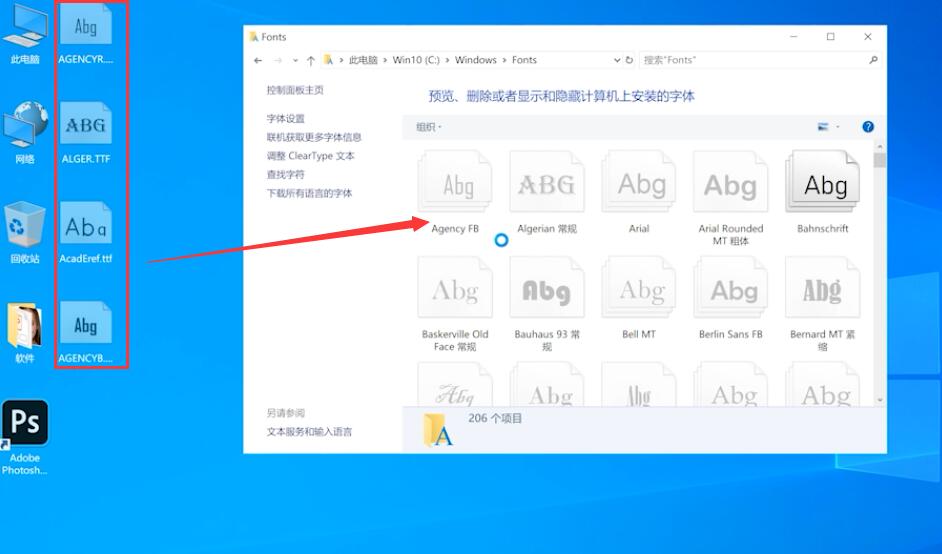This screenshot has width=942, height=554.
Task: Select the Baskerville Old Face 常规 font
Action: pos(455,304)
